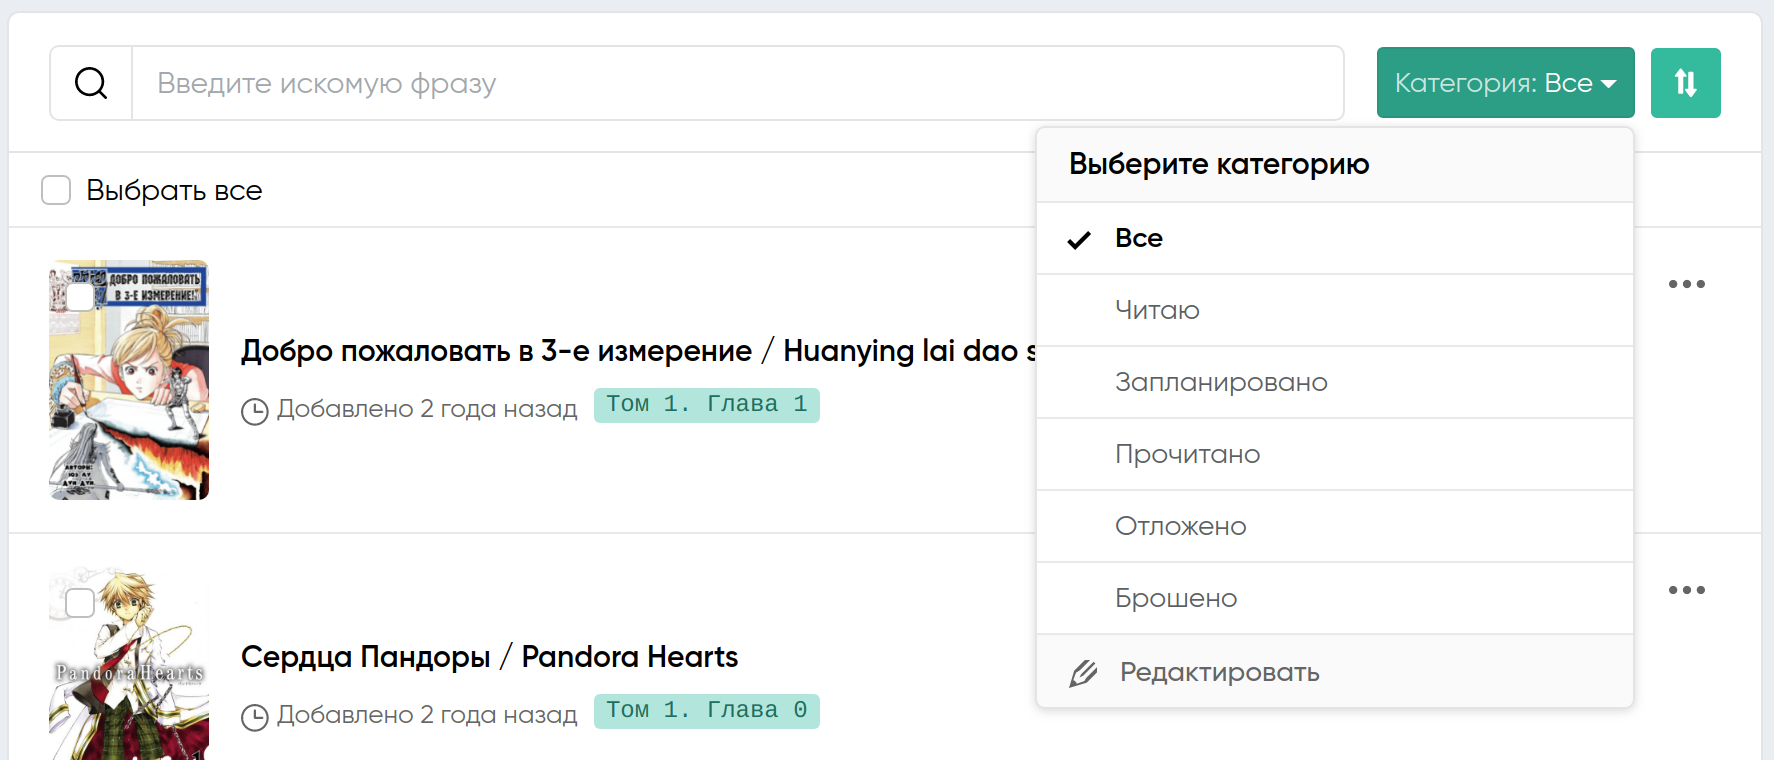Select the Все category option
The height and width of the screenshot is (760, 1774).
coord(1335,238)
